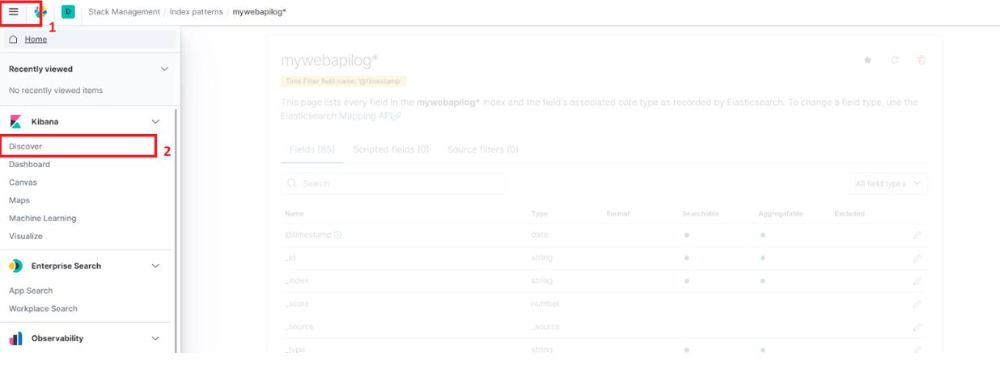Image resolution: width=1000 pixels, height=390 pixels.
Task: Go to the Home link
Action: click(36, 40)
